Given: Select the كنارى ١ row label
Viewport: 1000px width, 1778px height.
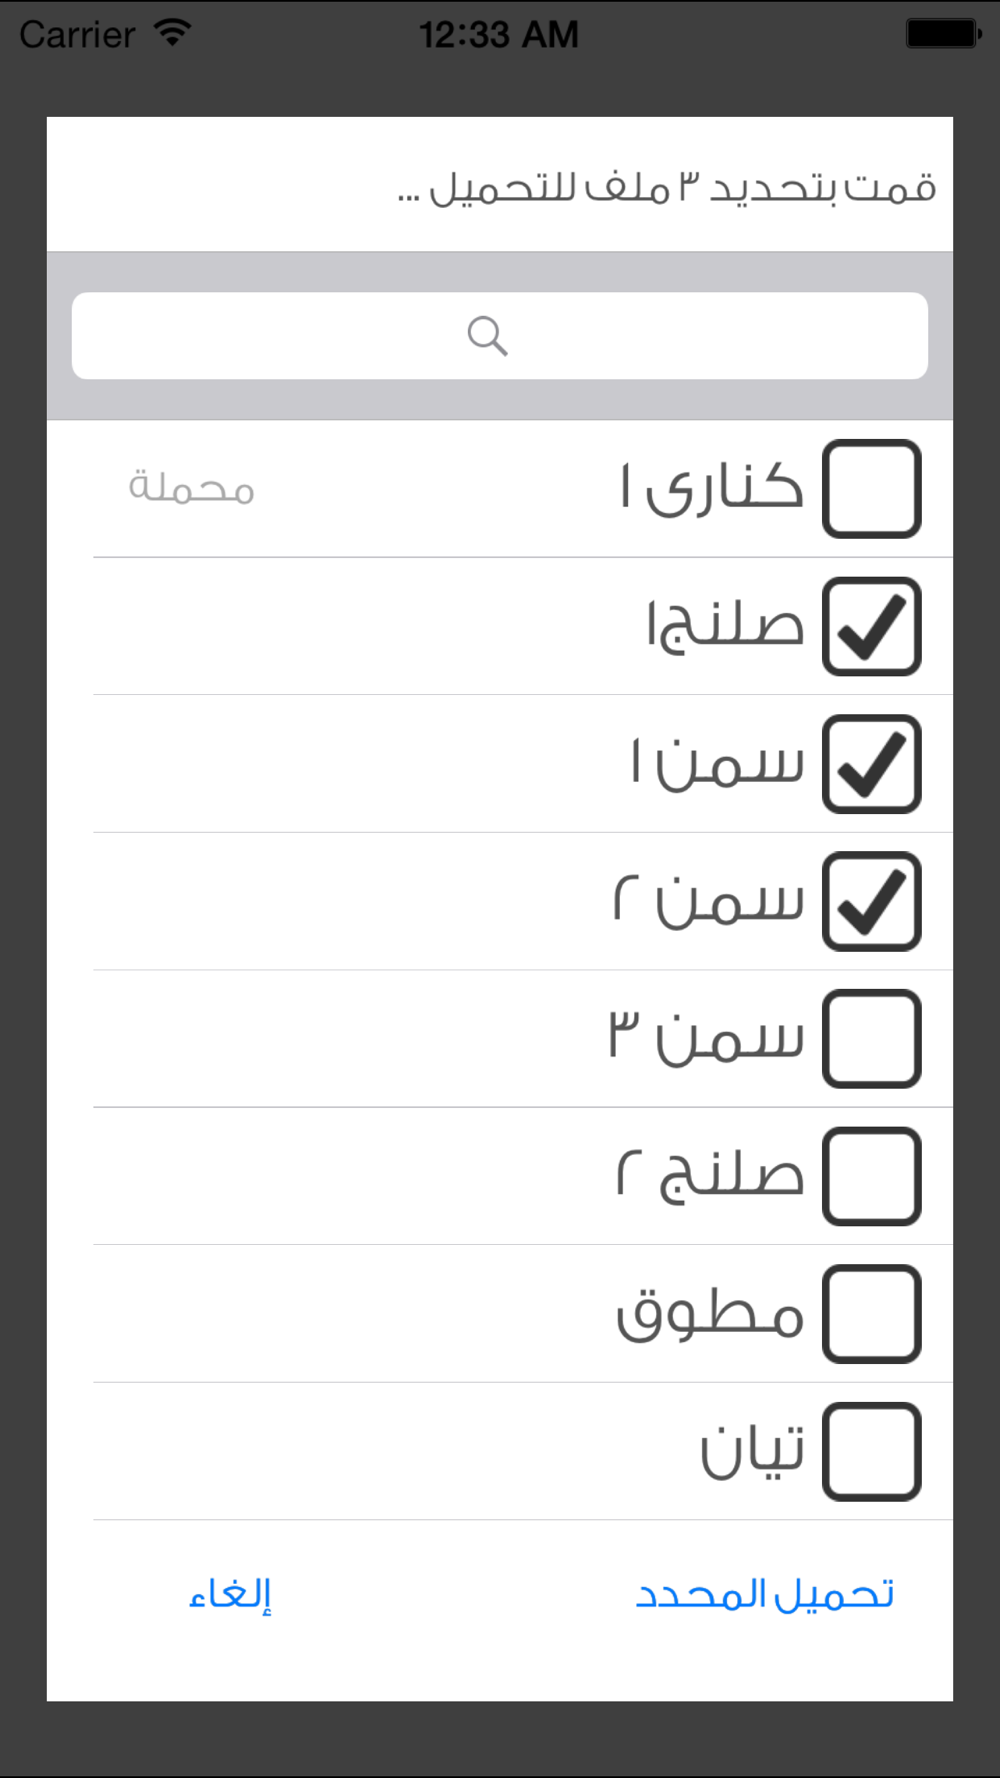Looking at the screenshot, I should pos(711,488).
